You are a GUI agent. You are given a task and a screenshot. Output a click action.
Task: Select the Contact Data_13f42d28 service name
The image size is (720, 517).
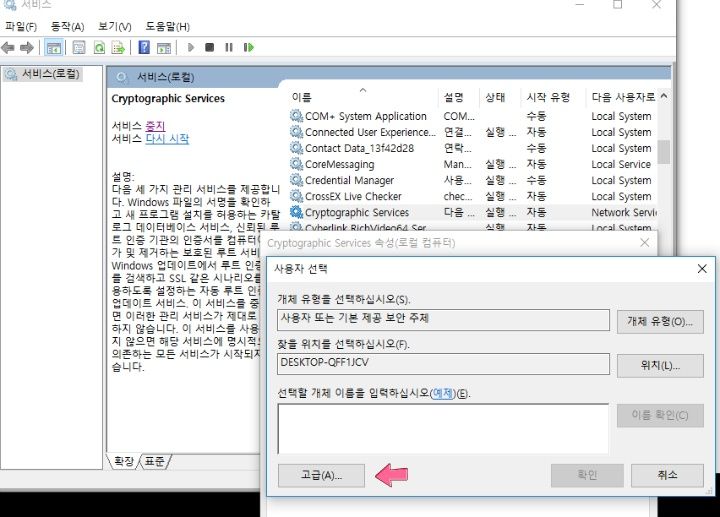[359, 148]
